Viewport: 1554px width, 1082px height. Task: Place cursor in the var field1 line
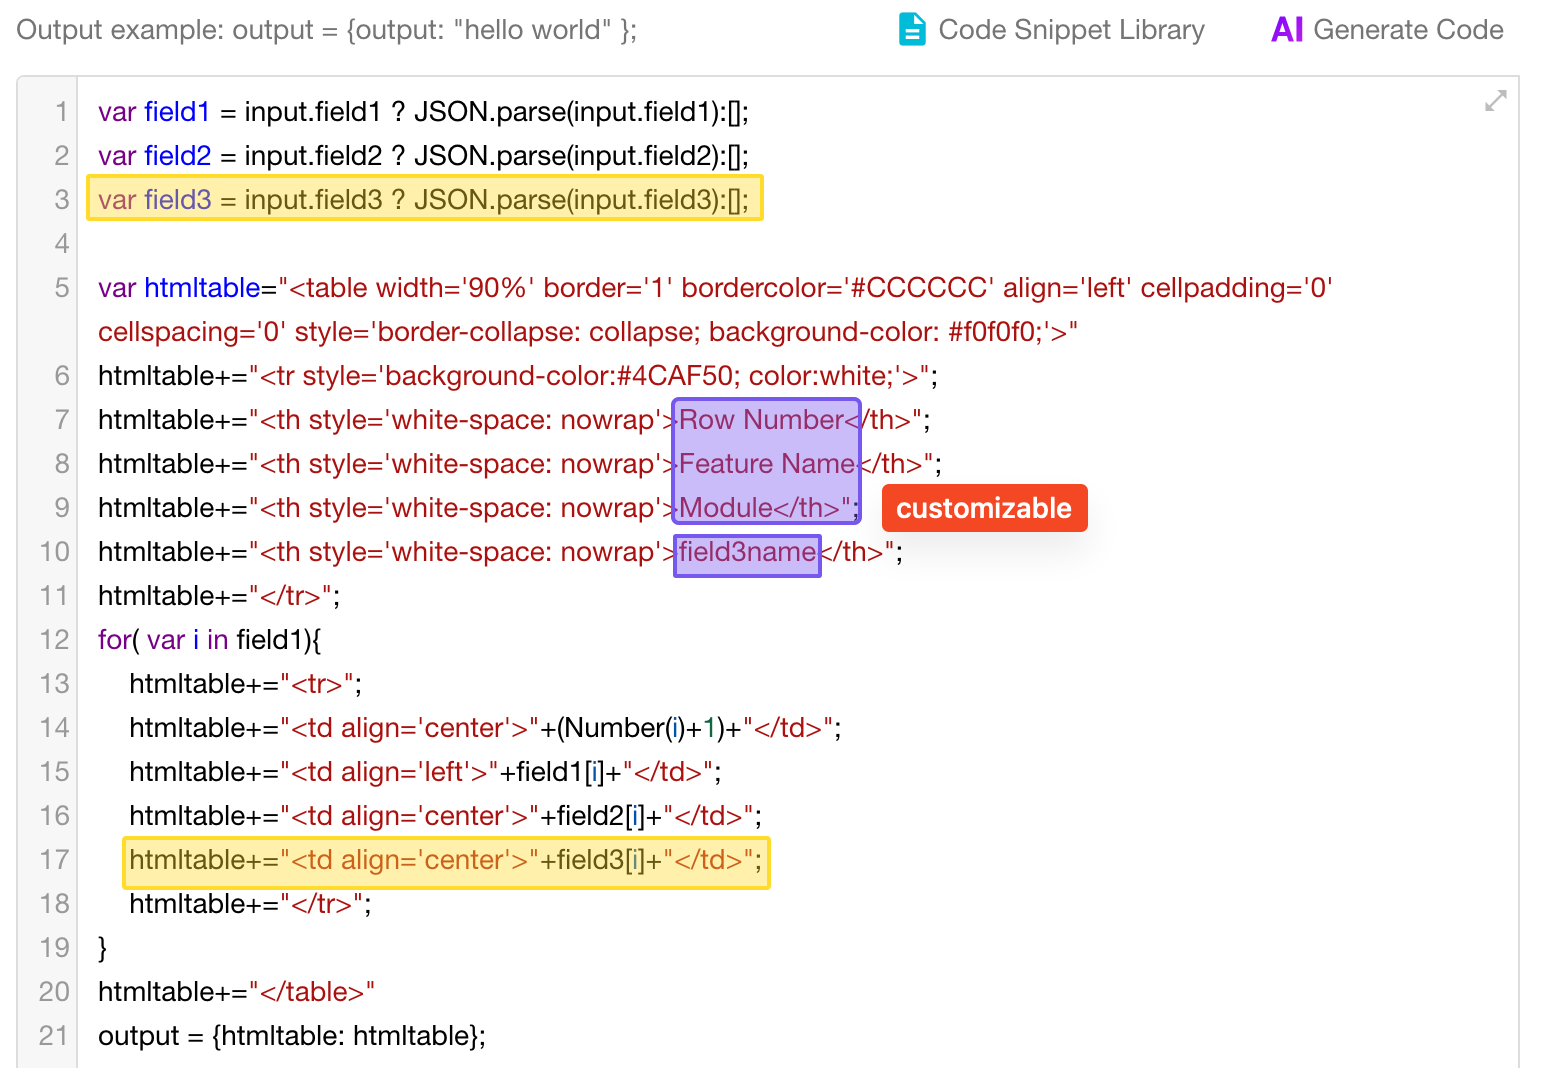click(x=423, y=112)
